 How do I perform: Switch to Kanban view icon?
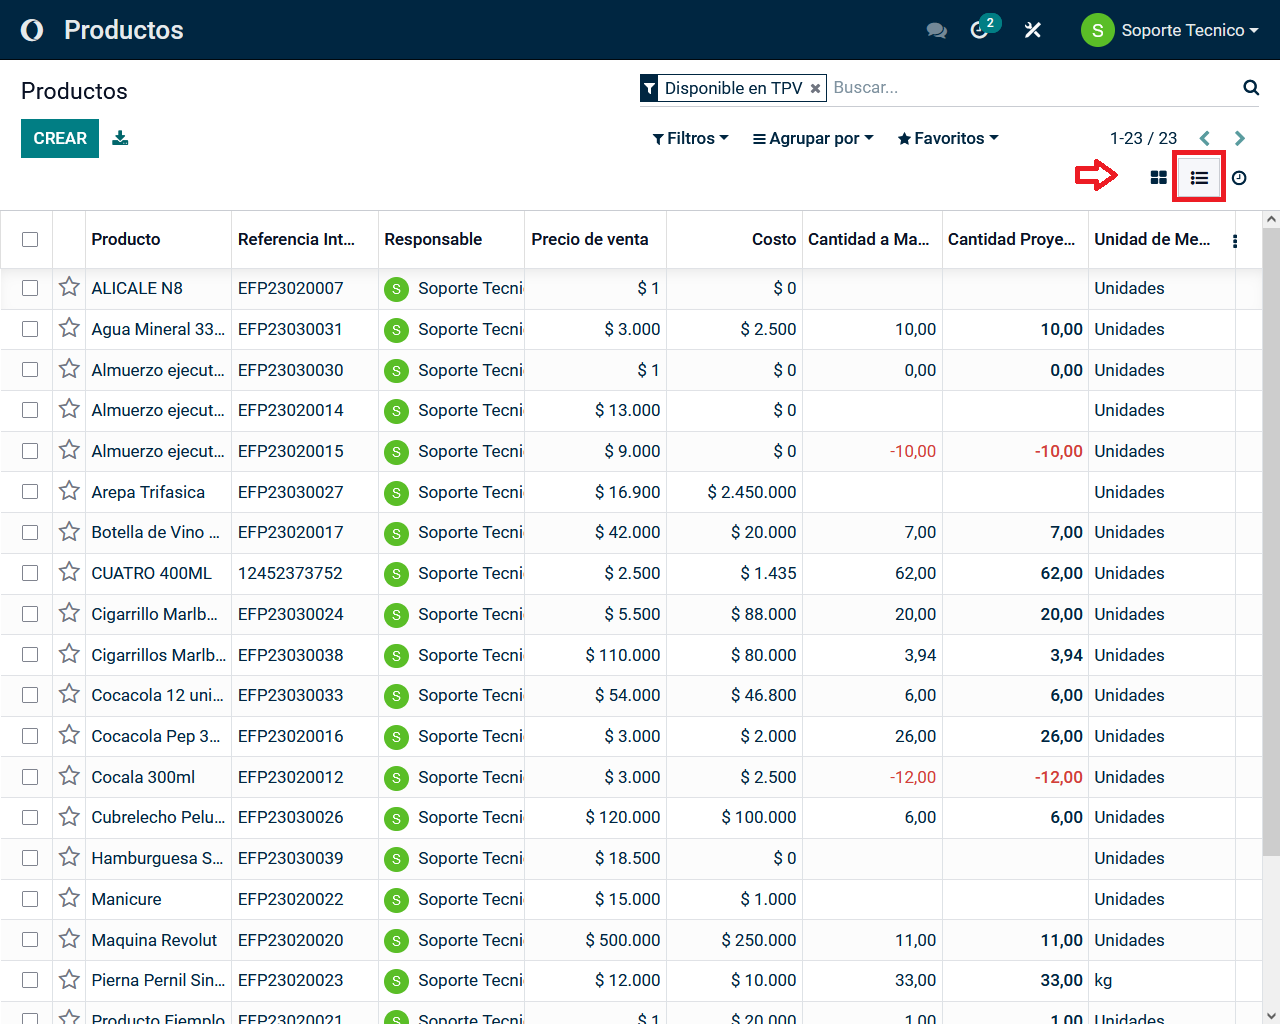click(x=1158, y=178)
